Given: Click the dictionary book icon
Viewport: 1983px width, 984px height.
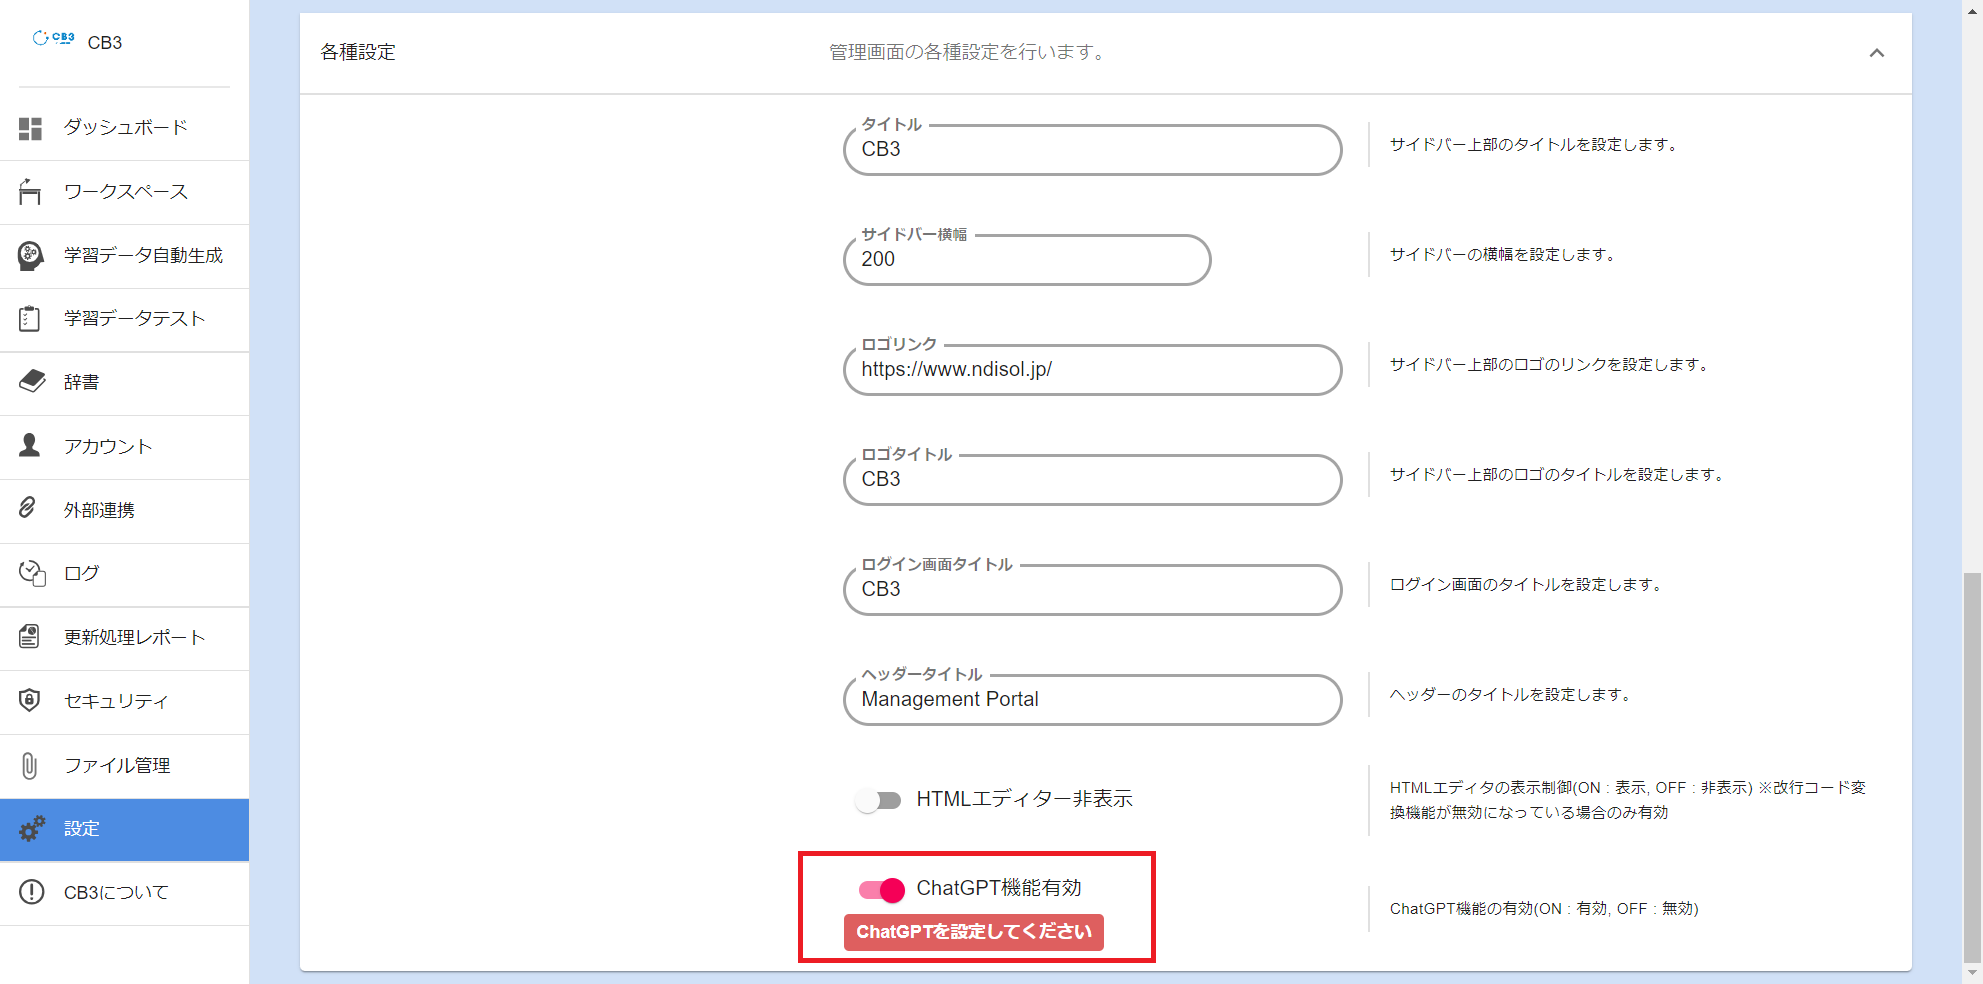Looking at the screenshot, I should click(31, 382).
